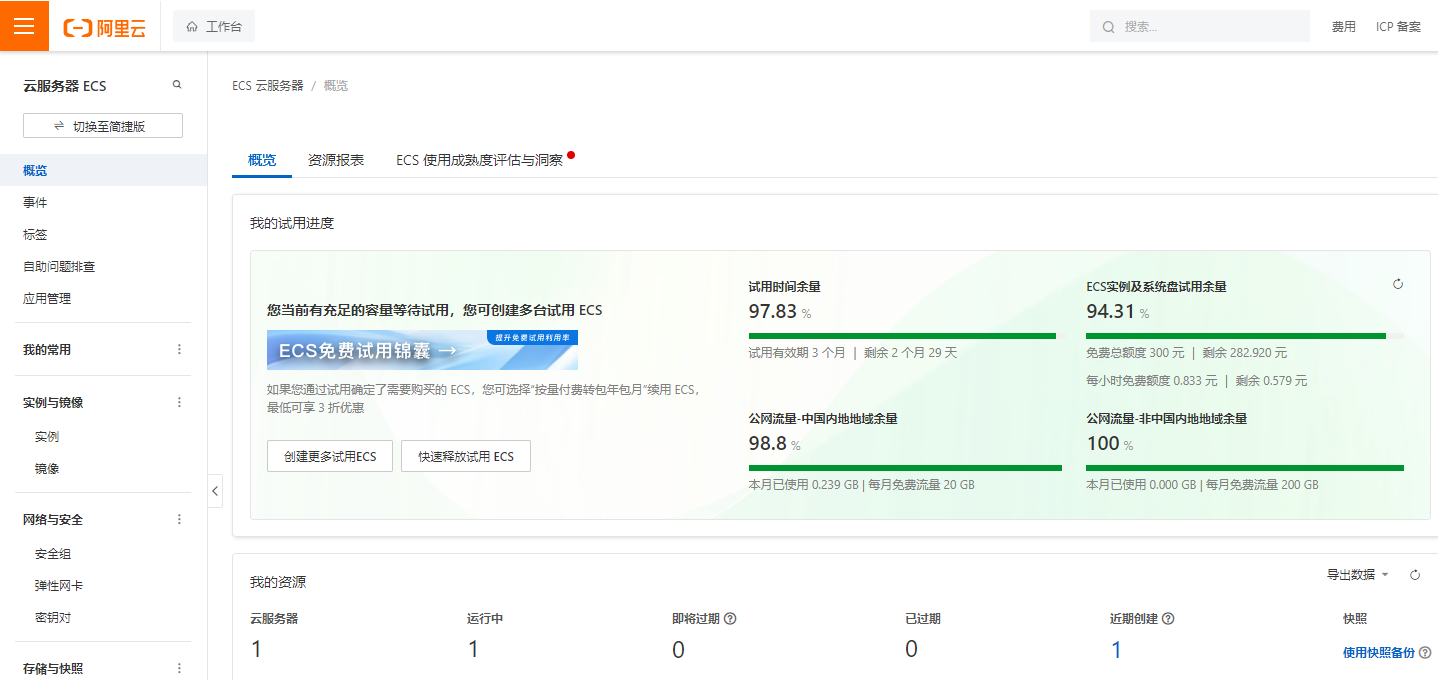
Task: Click the 97.83 % trial time value
Action: pyautogui.click(x=780, y=312)
